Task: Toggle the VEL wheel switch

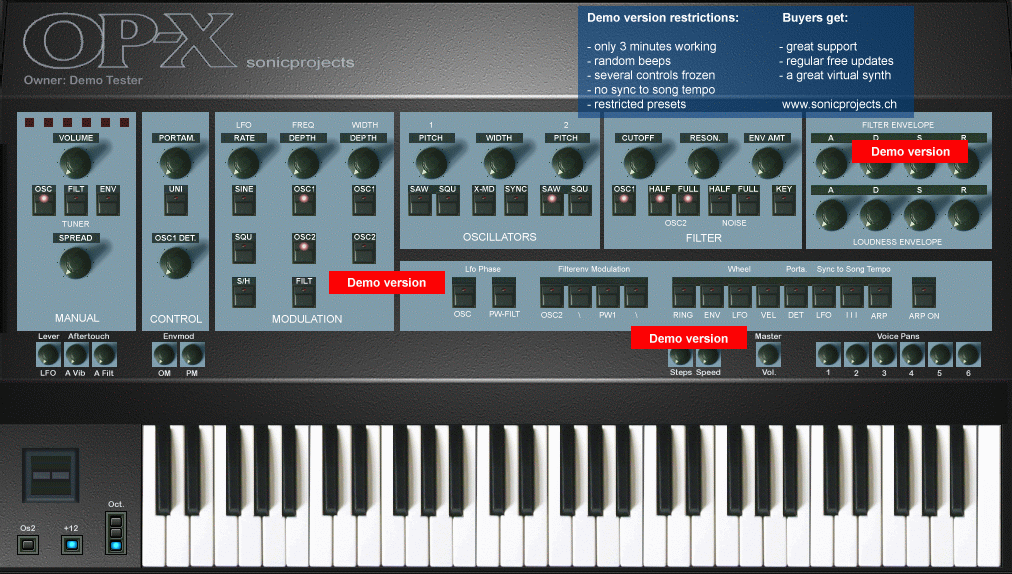Action: pos(768,295)
